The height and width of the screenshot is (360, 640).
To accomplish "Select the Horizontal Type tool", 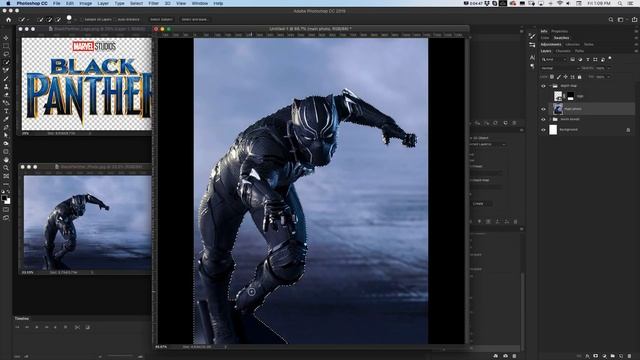I will tap(6, 111).
